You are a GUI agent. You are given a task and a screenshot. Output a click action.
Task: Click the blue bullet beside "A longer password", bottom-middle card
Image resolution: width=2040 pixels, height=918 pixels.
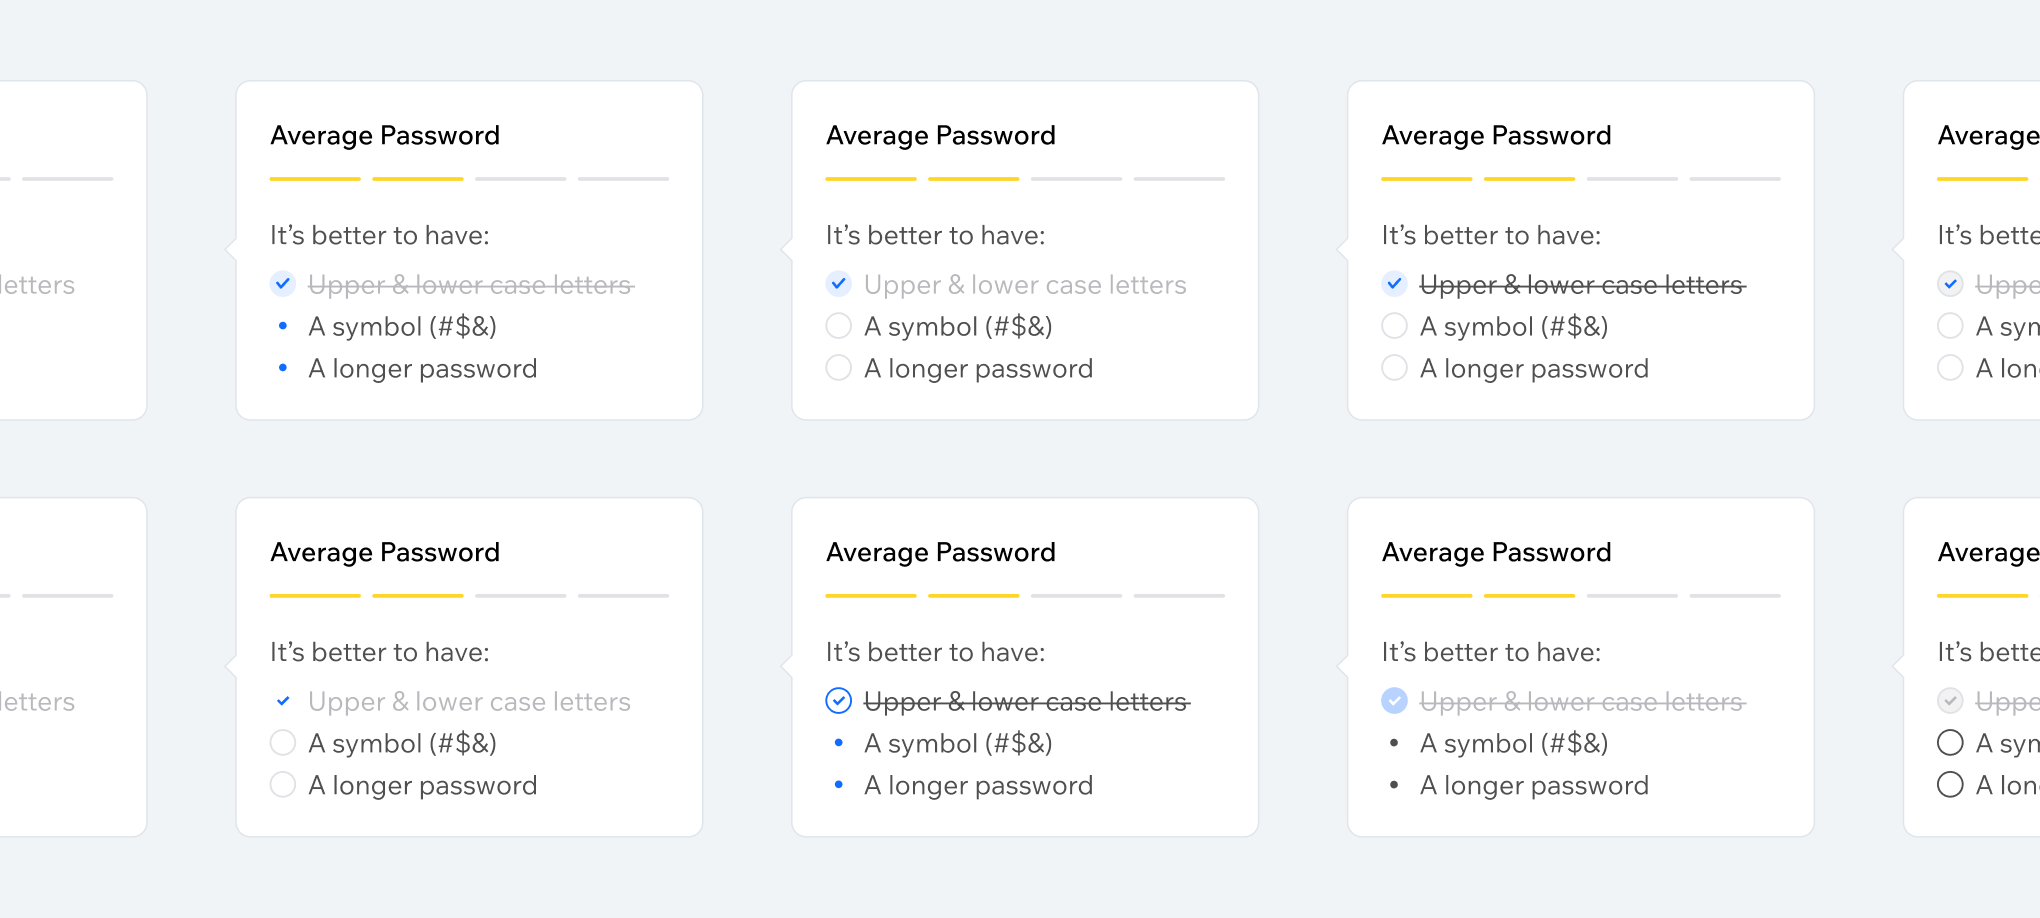(839, 785)
